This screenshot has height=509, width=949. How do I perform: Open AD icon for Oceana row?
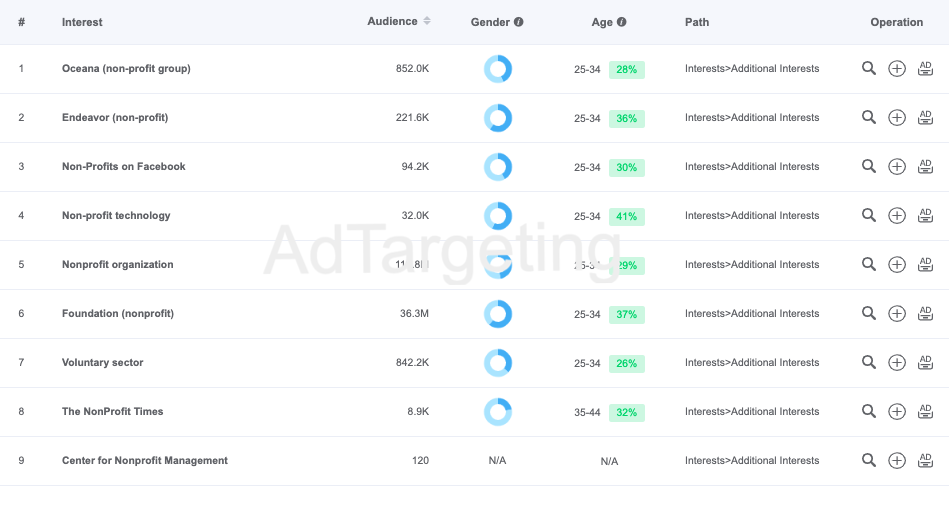point(925,68)
